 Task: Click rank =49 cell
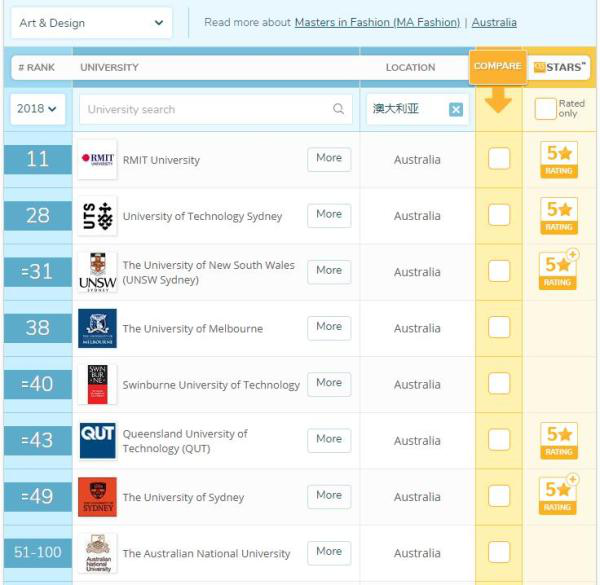pyautogui.click(x=38, y=497)
